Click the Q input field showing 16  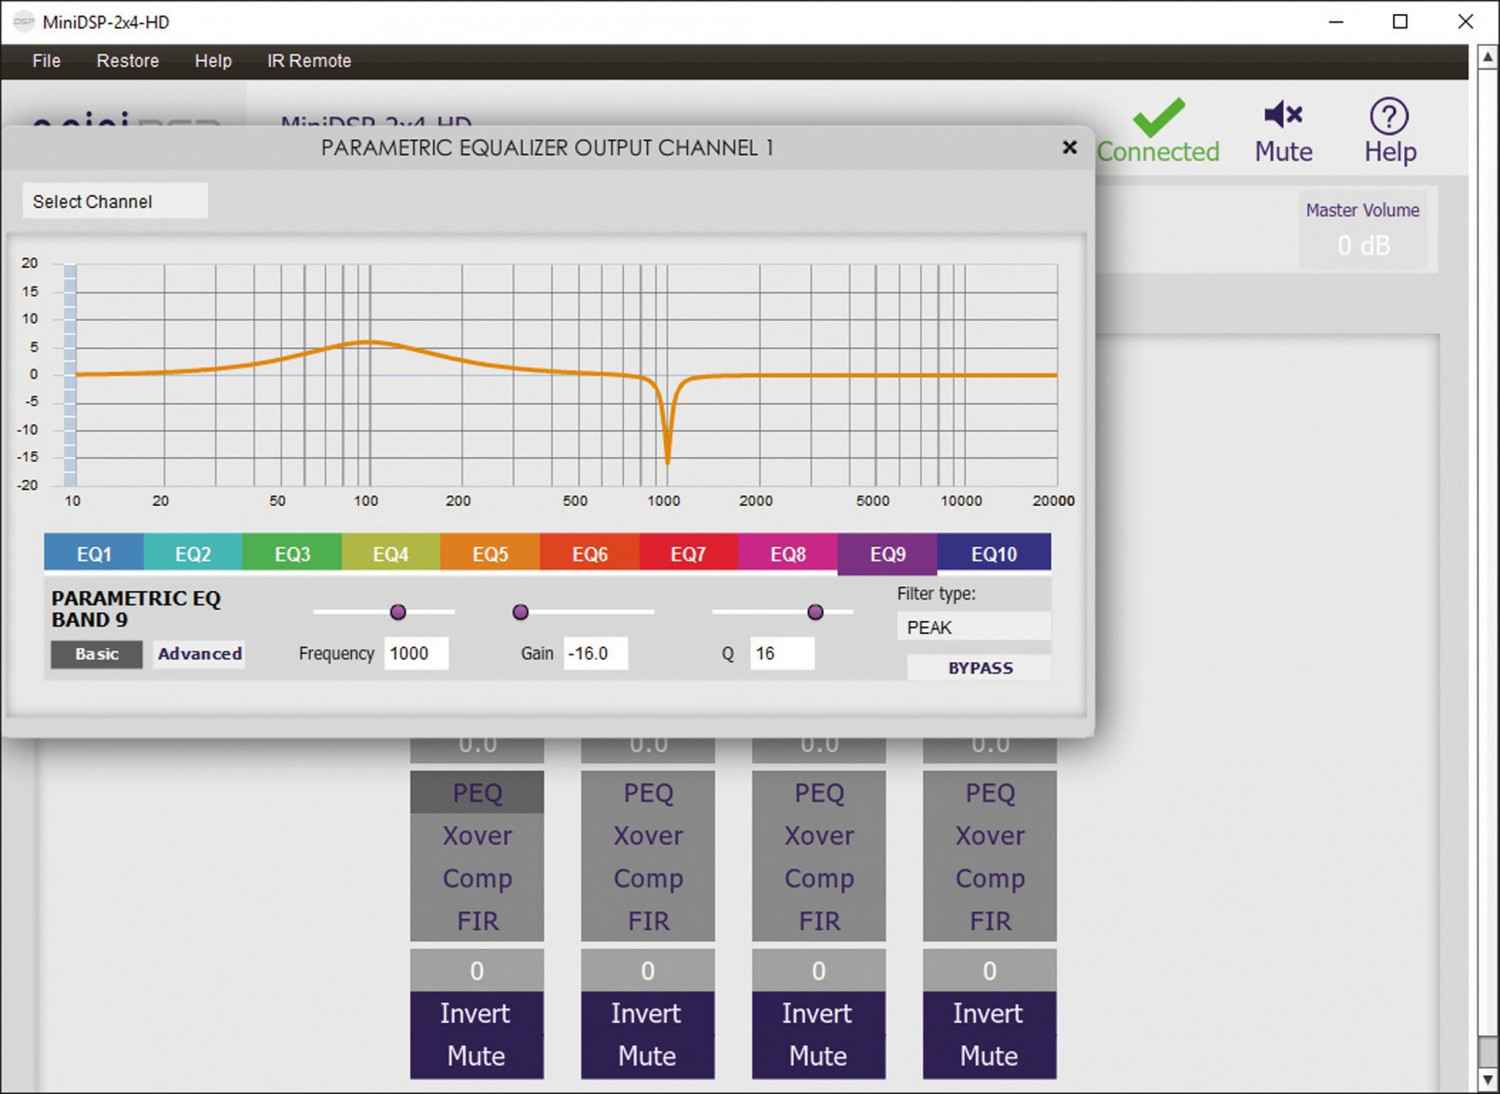[x=782, y=653]
